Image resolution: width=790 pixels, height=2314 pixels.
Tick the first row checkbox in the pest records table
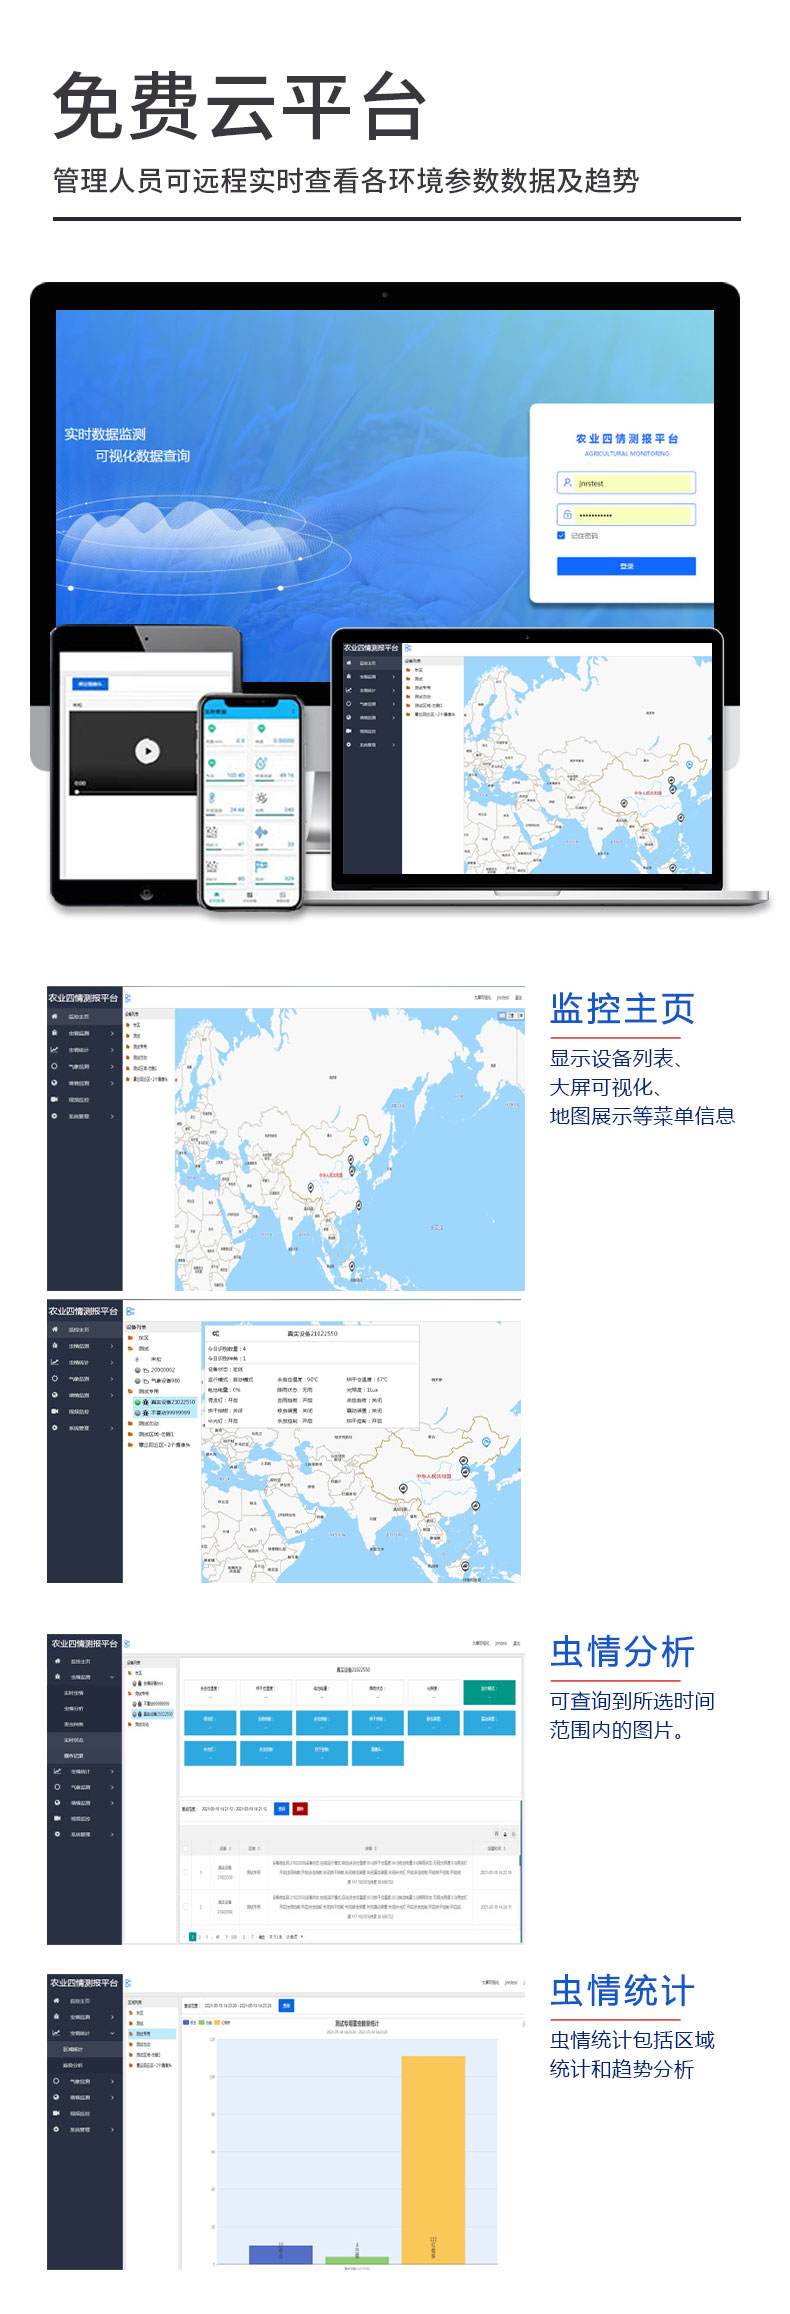click(x=186, y=1872)
